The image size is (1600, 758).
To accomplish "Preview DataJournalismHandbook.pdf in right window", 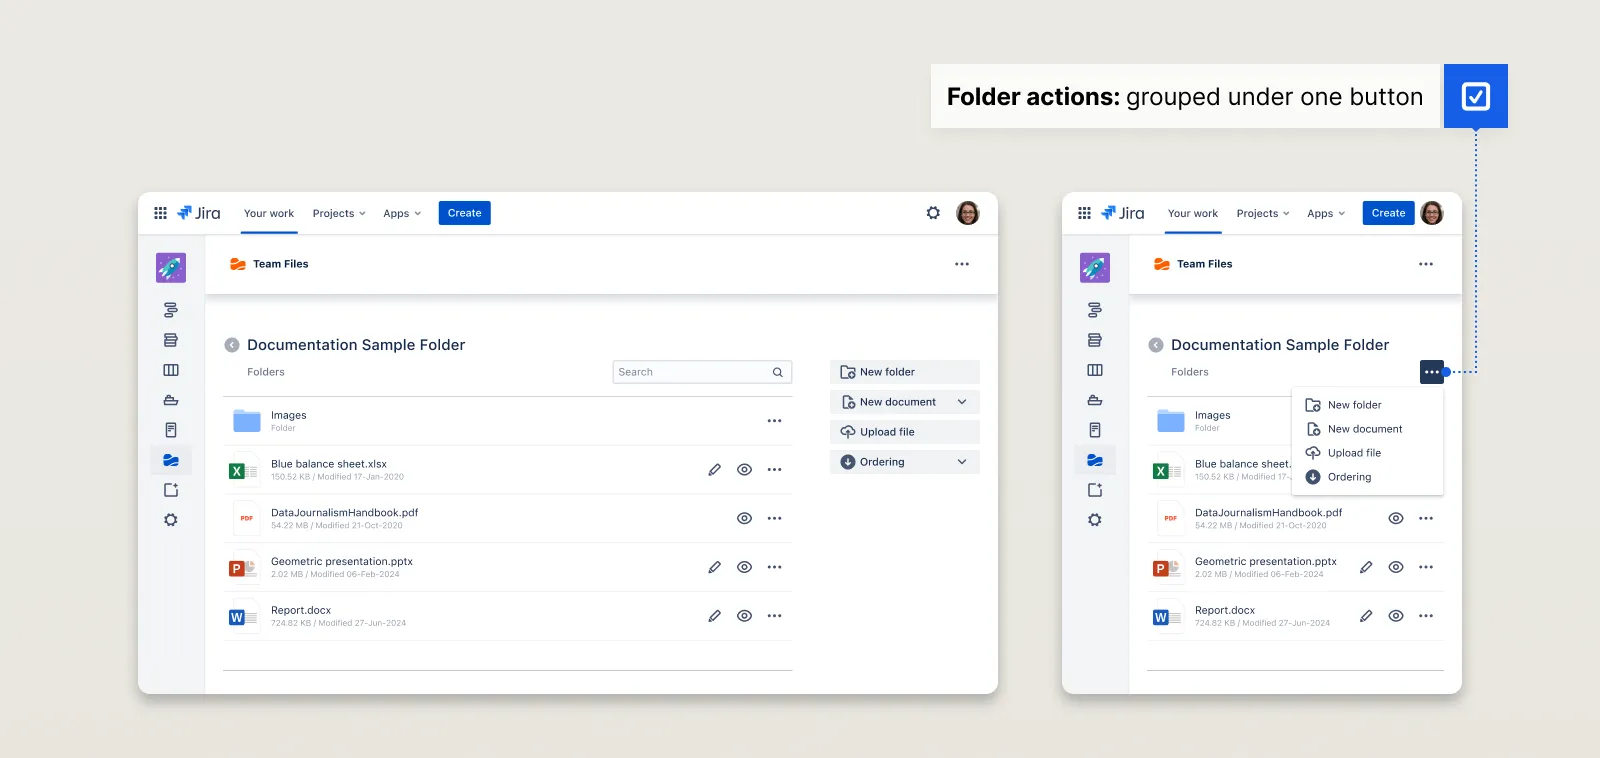I will point(1396,518).
